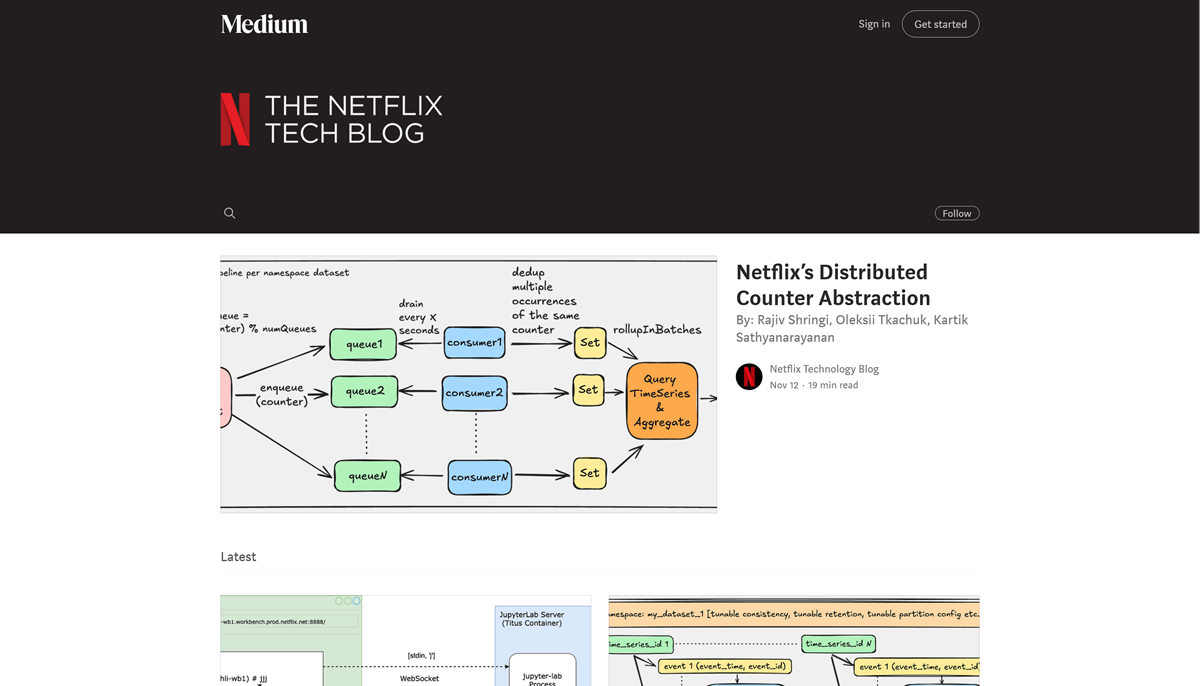Open the search icon in the blog header

229,213
